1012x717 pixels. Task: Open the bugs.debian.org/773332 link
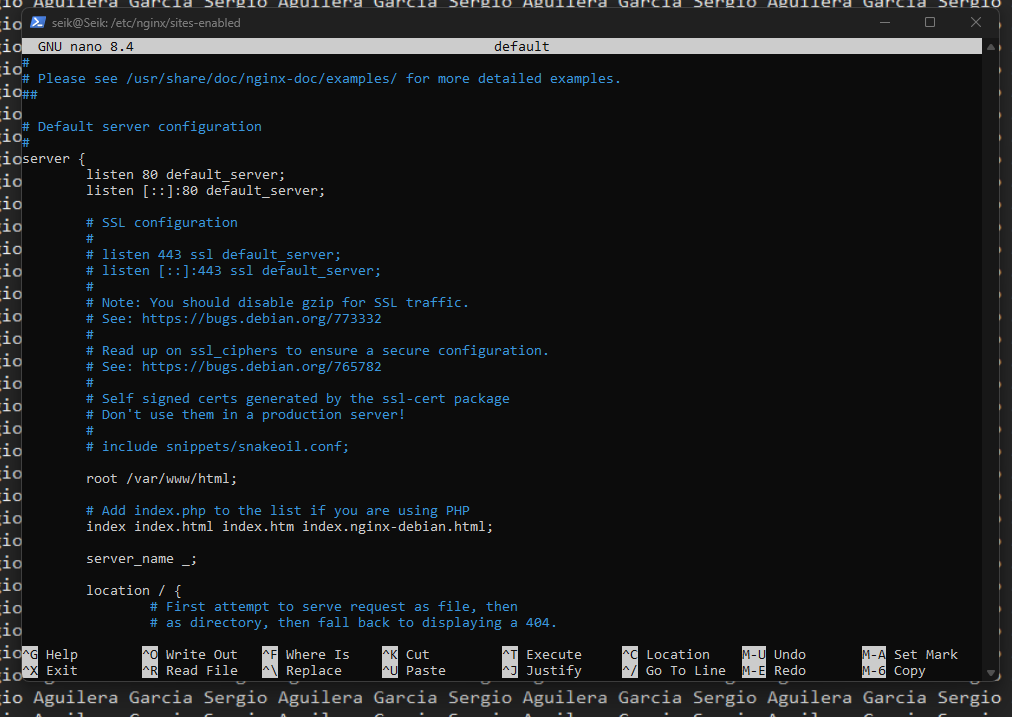(x=261, y=319)
